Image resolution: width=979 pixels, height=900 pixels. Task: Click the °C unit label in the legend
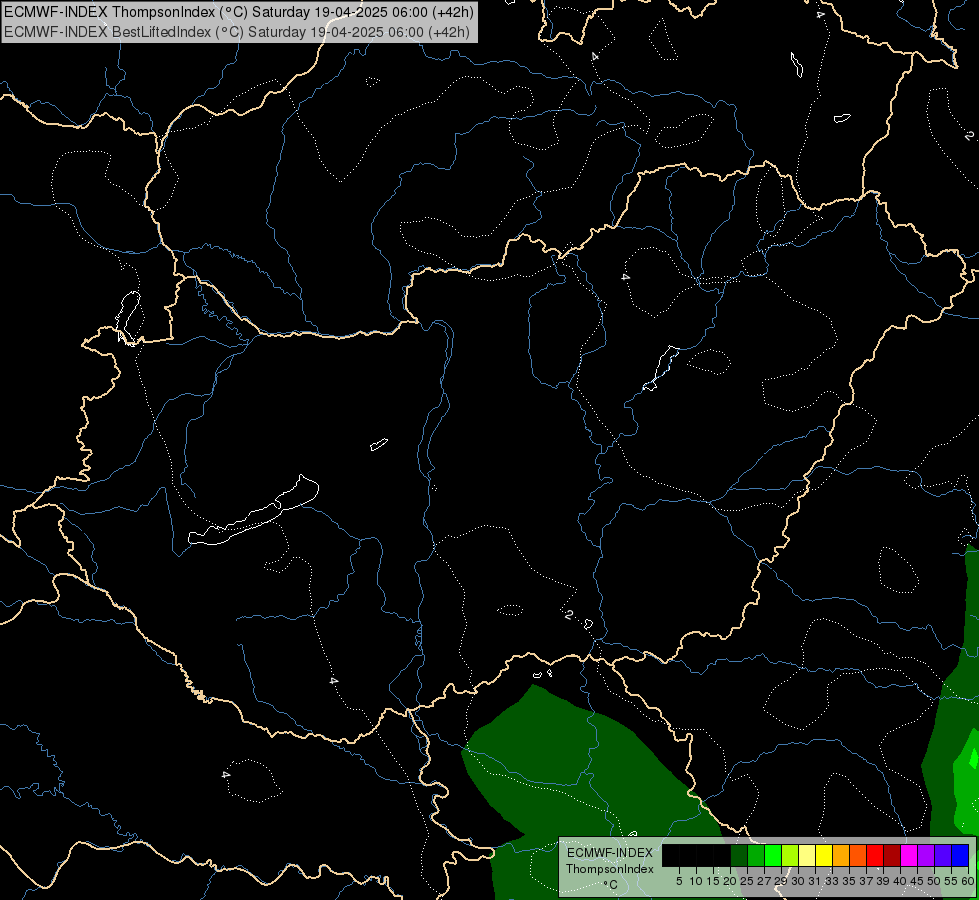pos(611,885)
